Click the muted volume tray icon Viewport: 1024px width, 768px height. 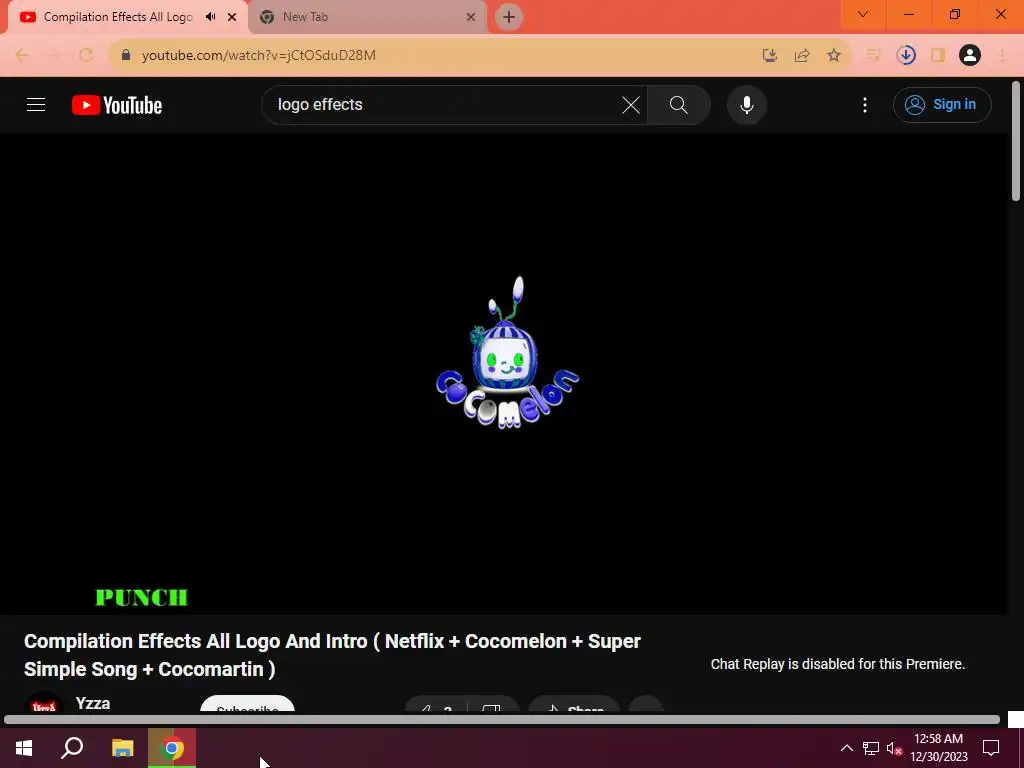(x=893, y=748)
